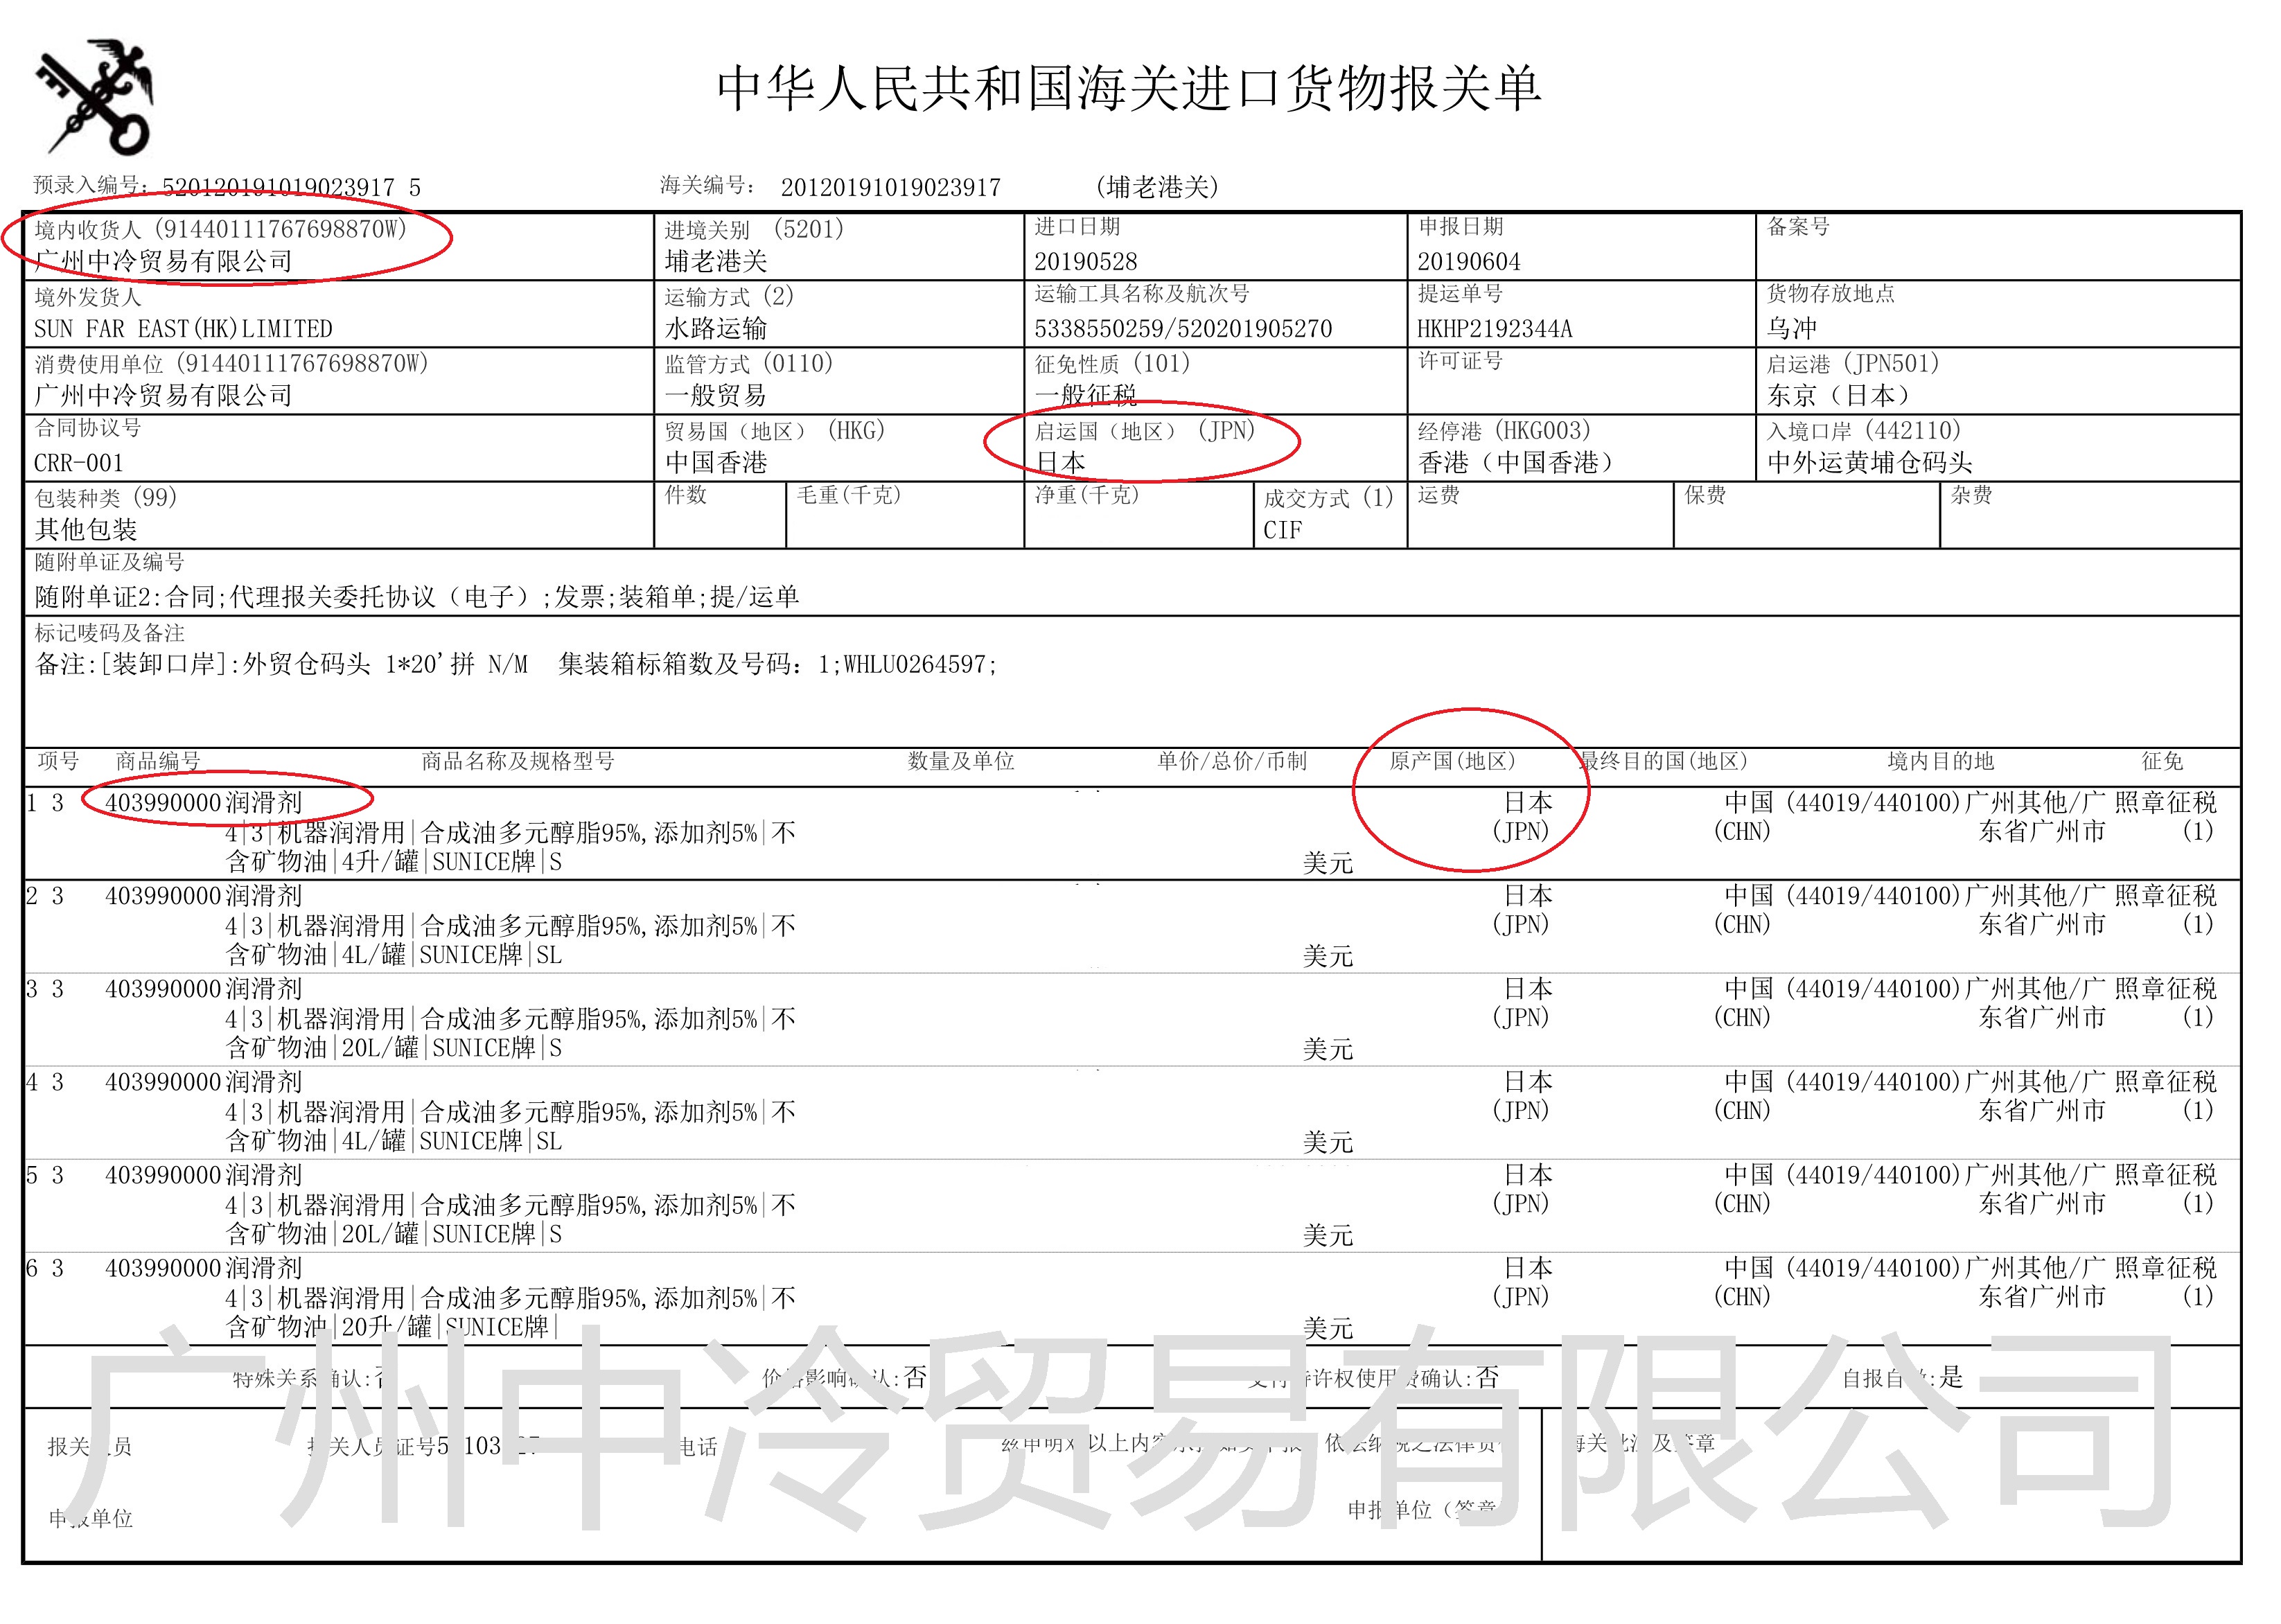Viewport: 2281px width, 1624px height.
Task: Click item 2 code 403990000润滑剂
Action: tap(203, 895)
